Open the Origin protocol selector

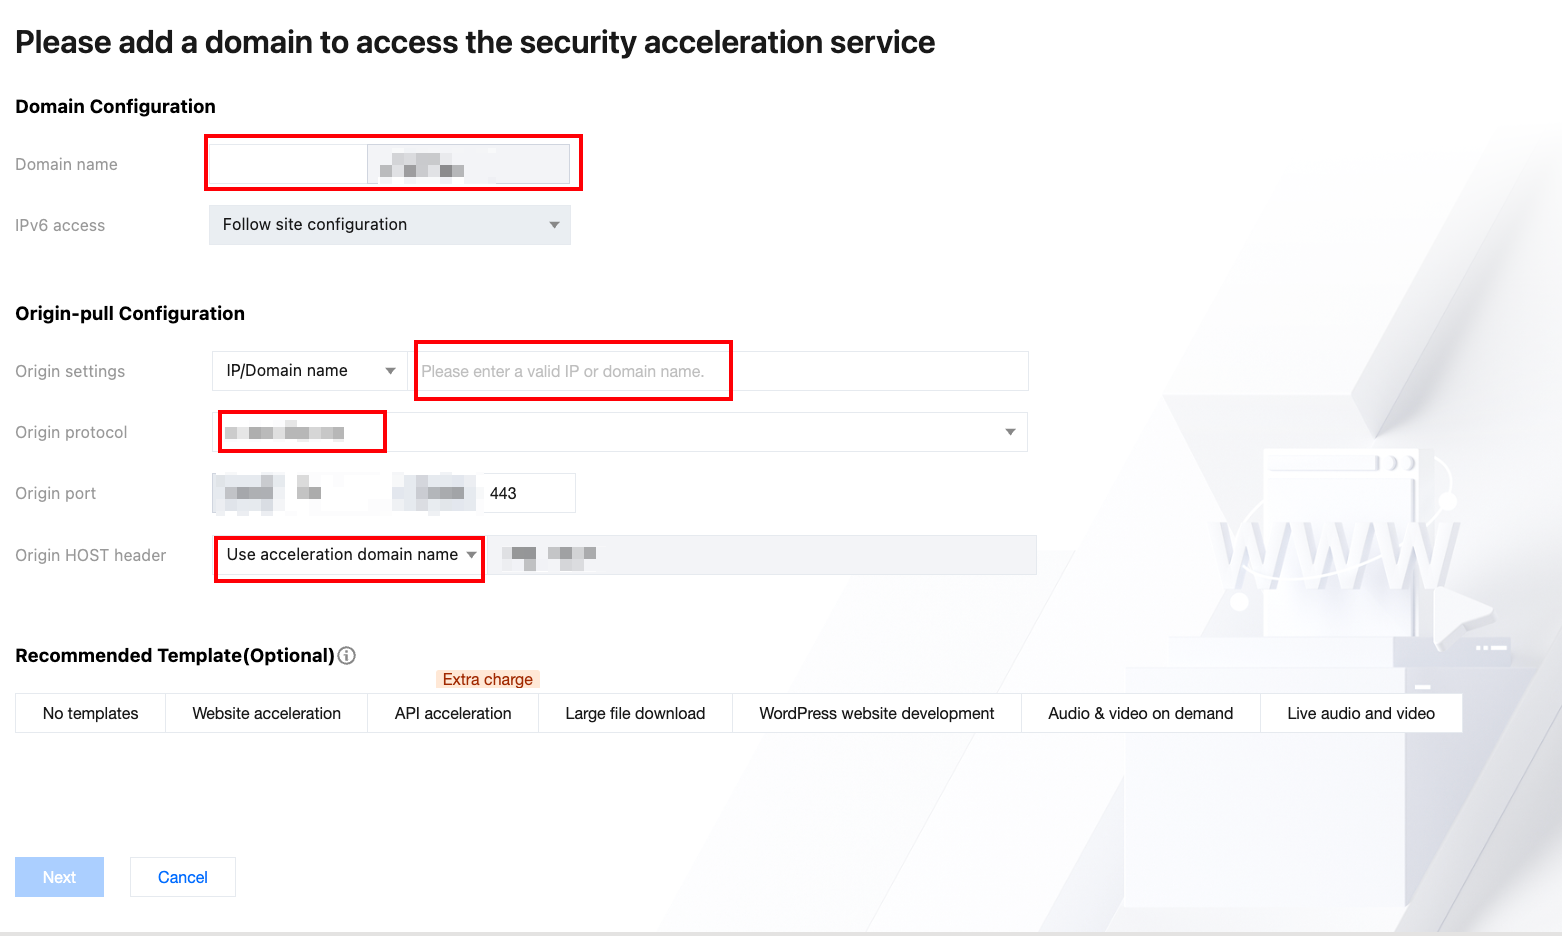pyautogui.click(x=622, y=432)
